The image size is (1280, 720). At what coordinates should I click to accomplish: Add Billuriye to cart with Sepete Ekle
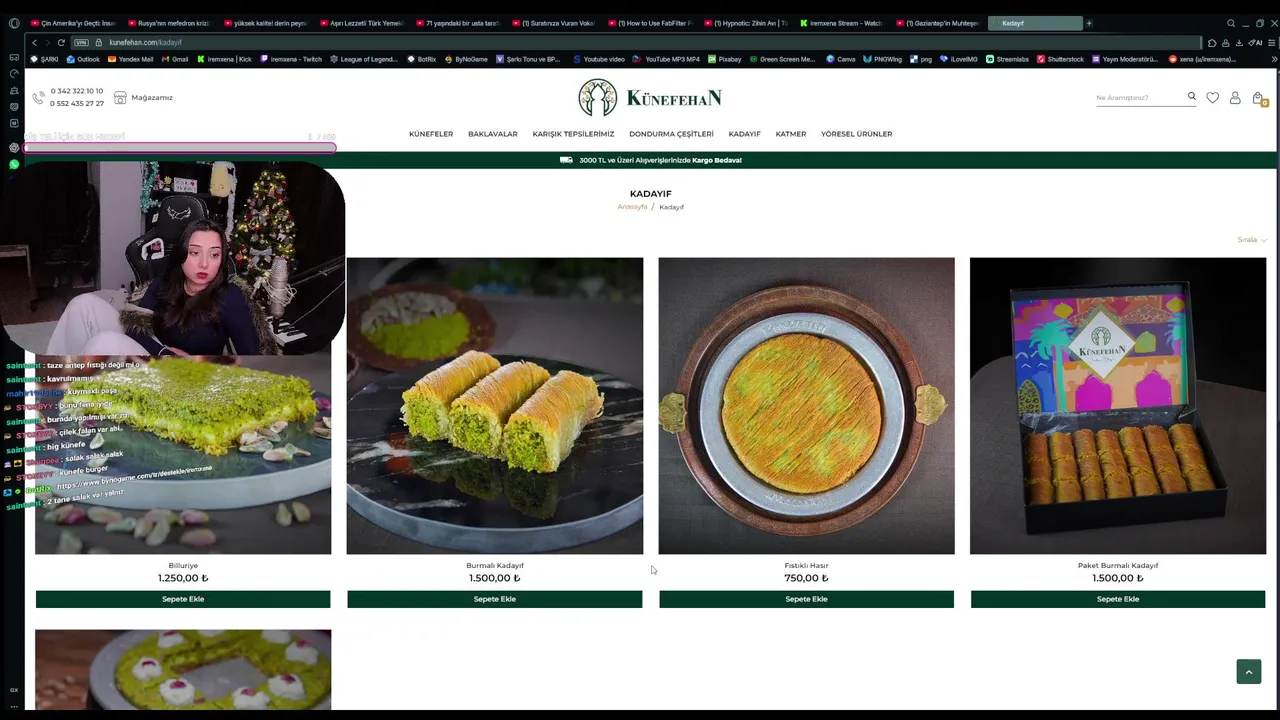(x=183, y=599)
